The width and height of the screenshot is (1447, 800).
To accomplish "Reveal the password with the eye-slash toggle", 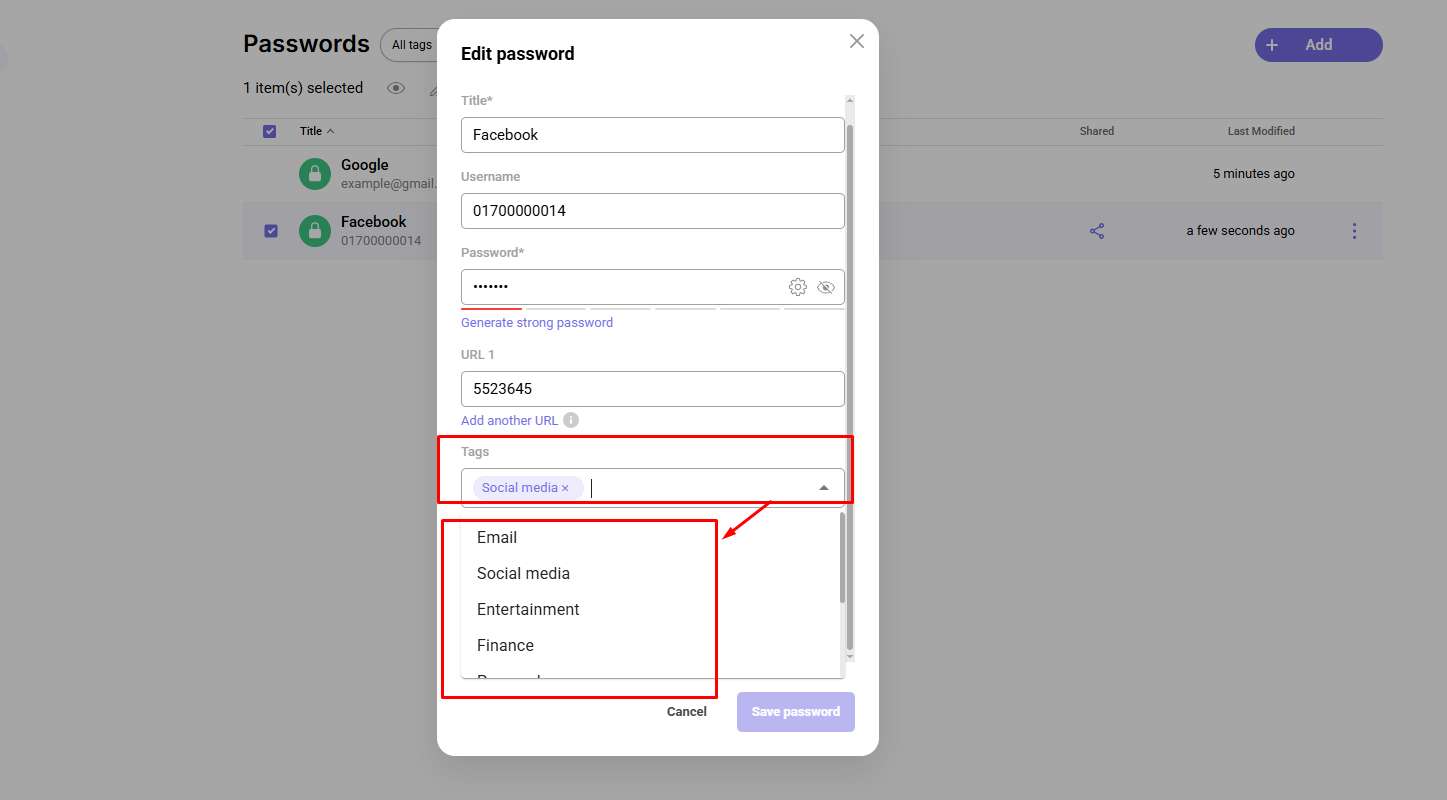I will 826,287.
